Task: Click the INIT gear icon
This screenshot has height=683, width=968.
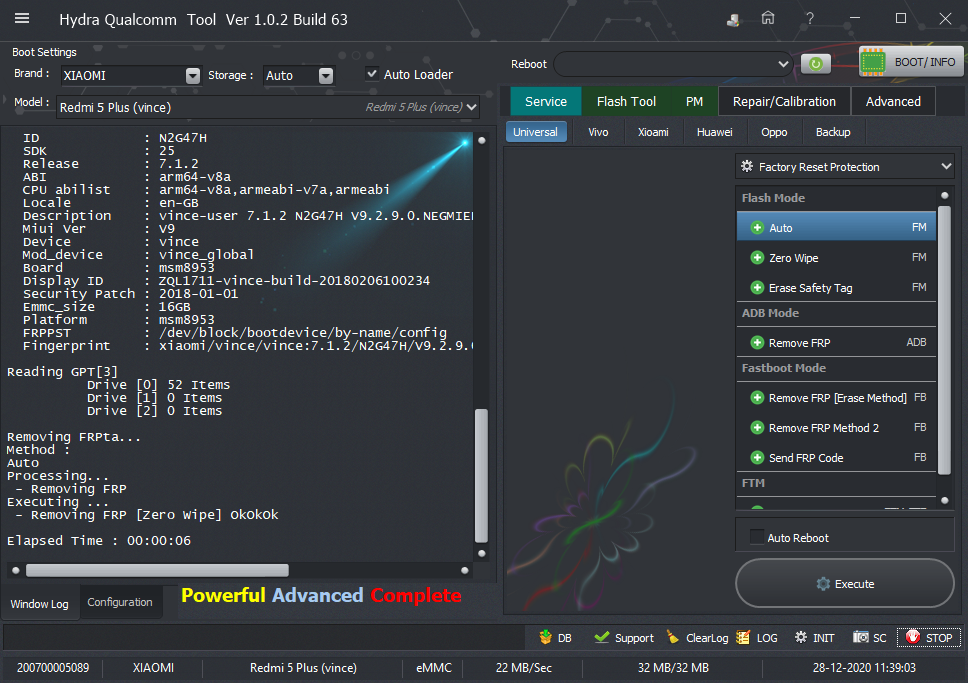Action: coord(801,637)
